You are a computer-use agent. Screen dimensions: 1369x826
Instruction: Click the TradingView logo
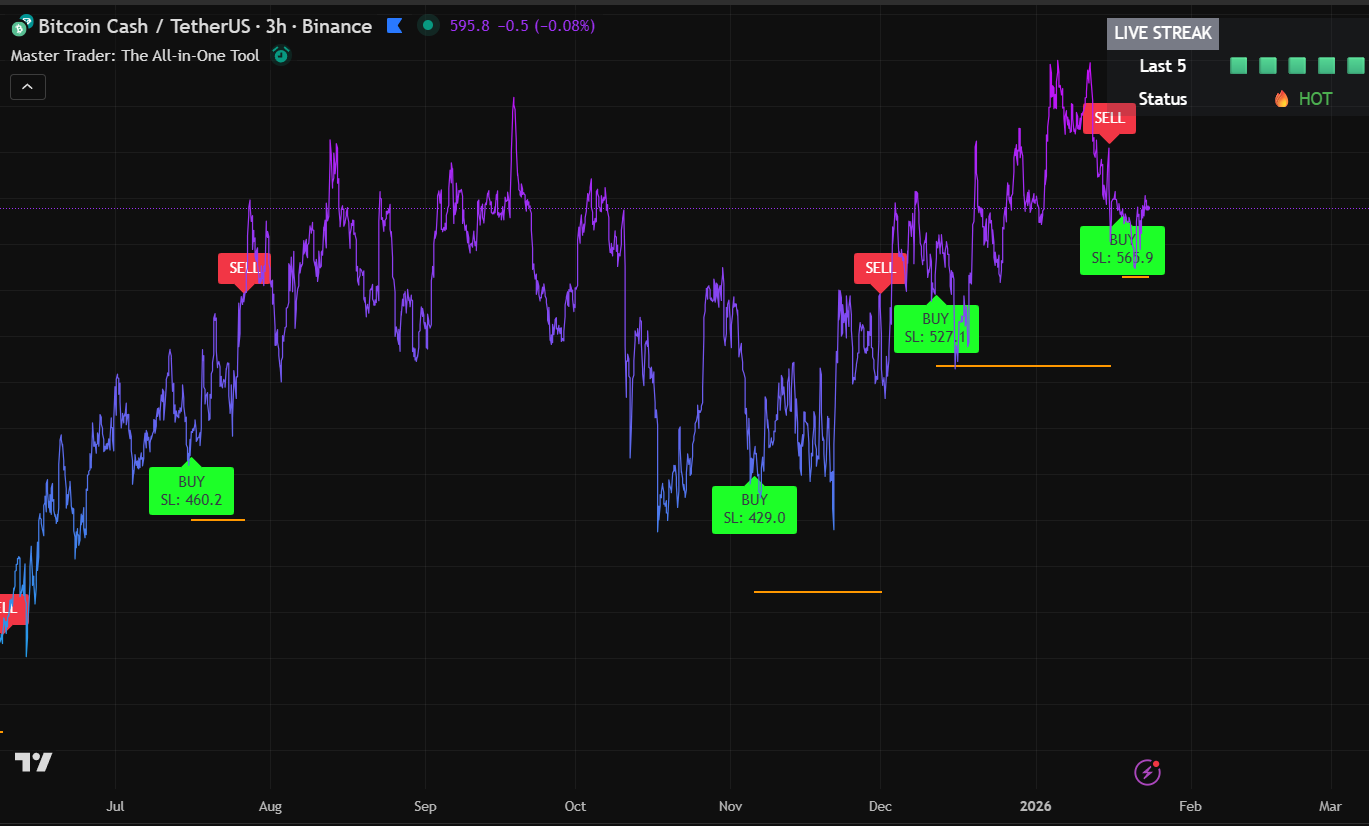(33, 761)
